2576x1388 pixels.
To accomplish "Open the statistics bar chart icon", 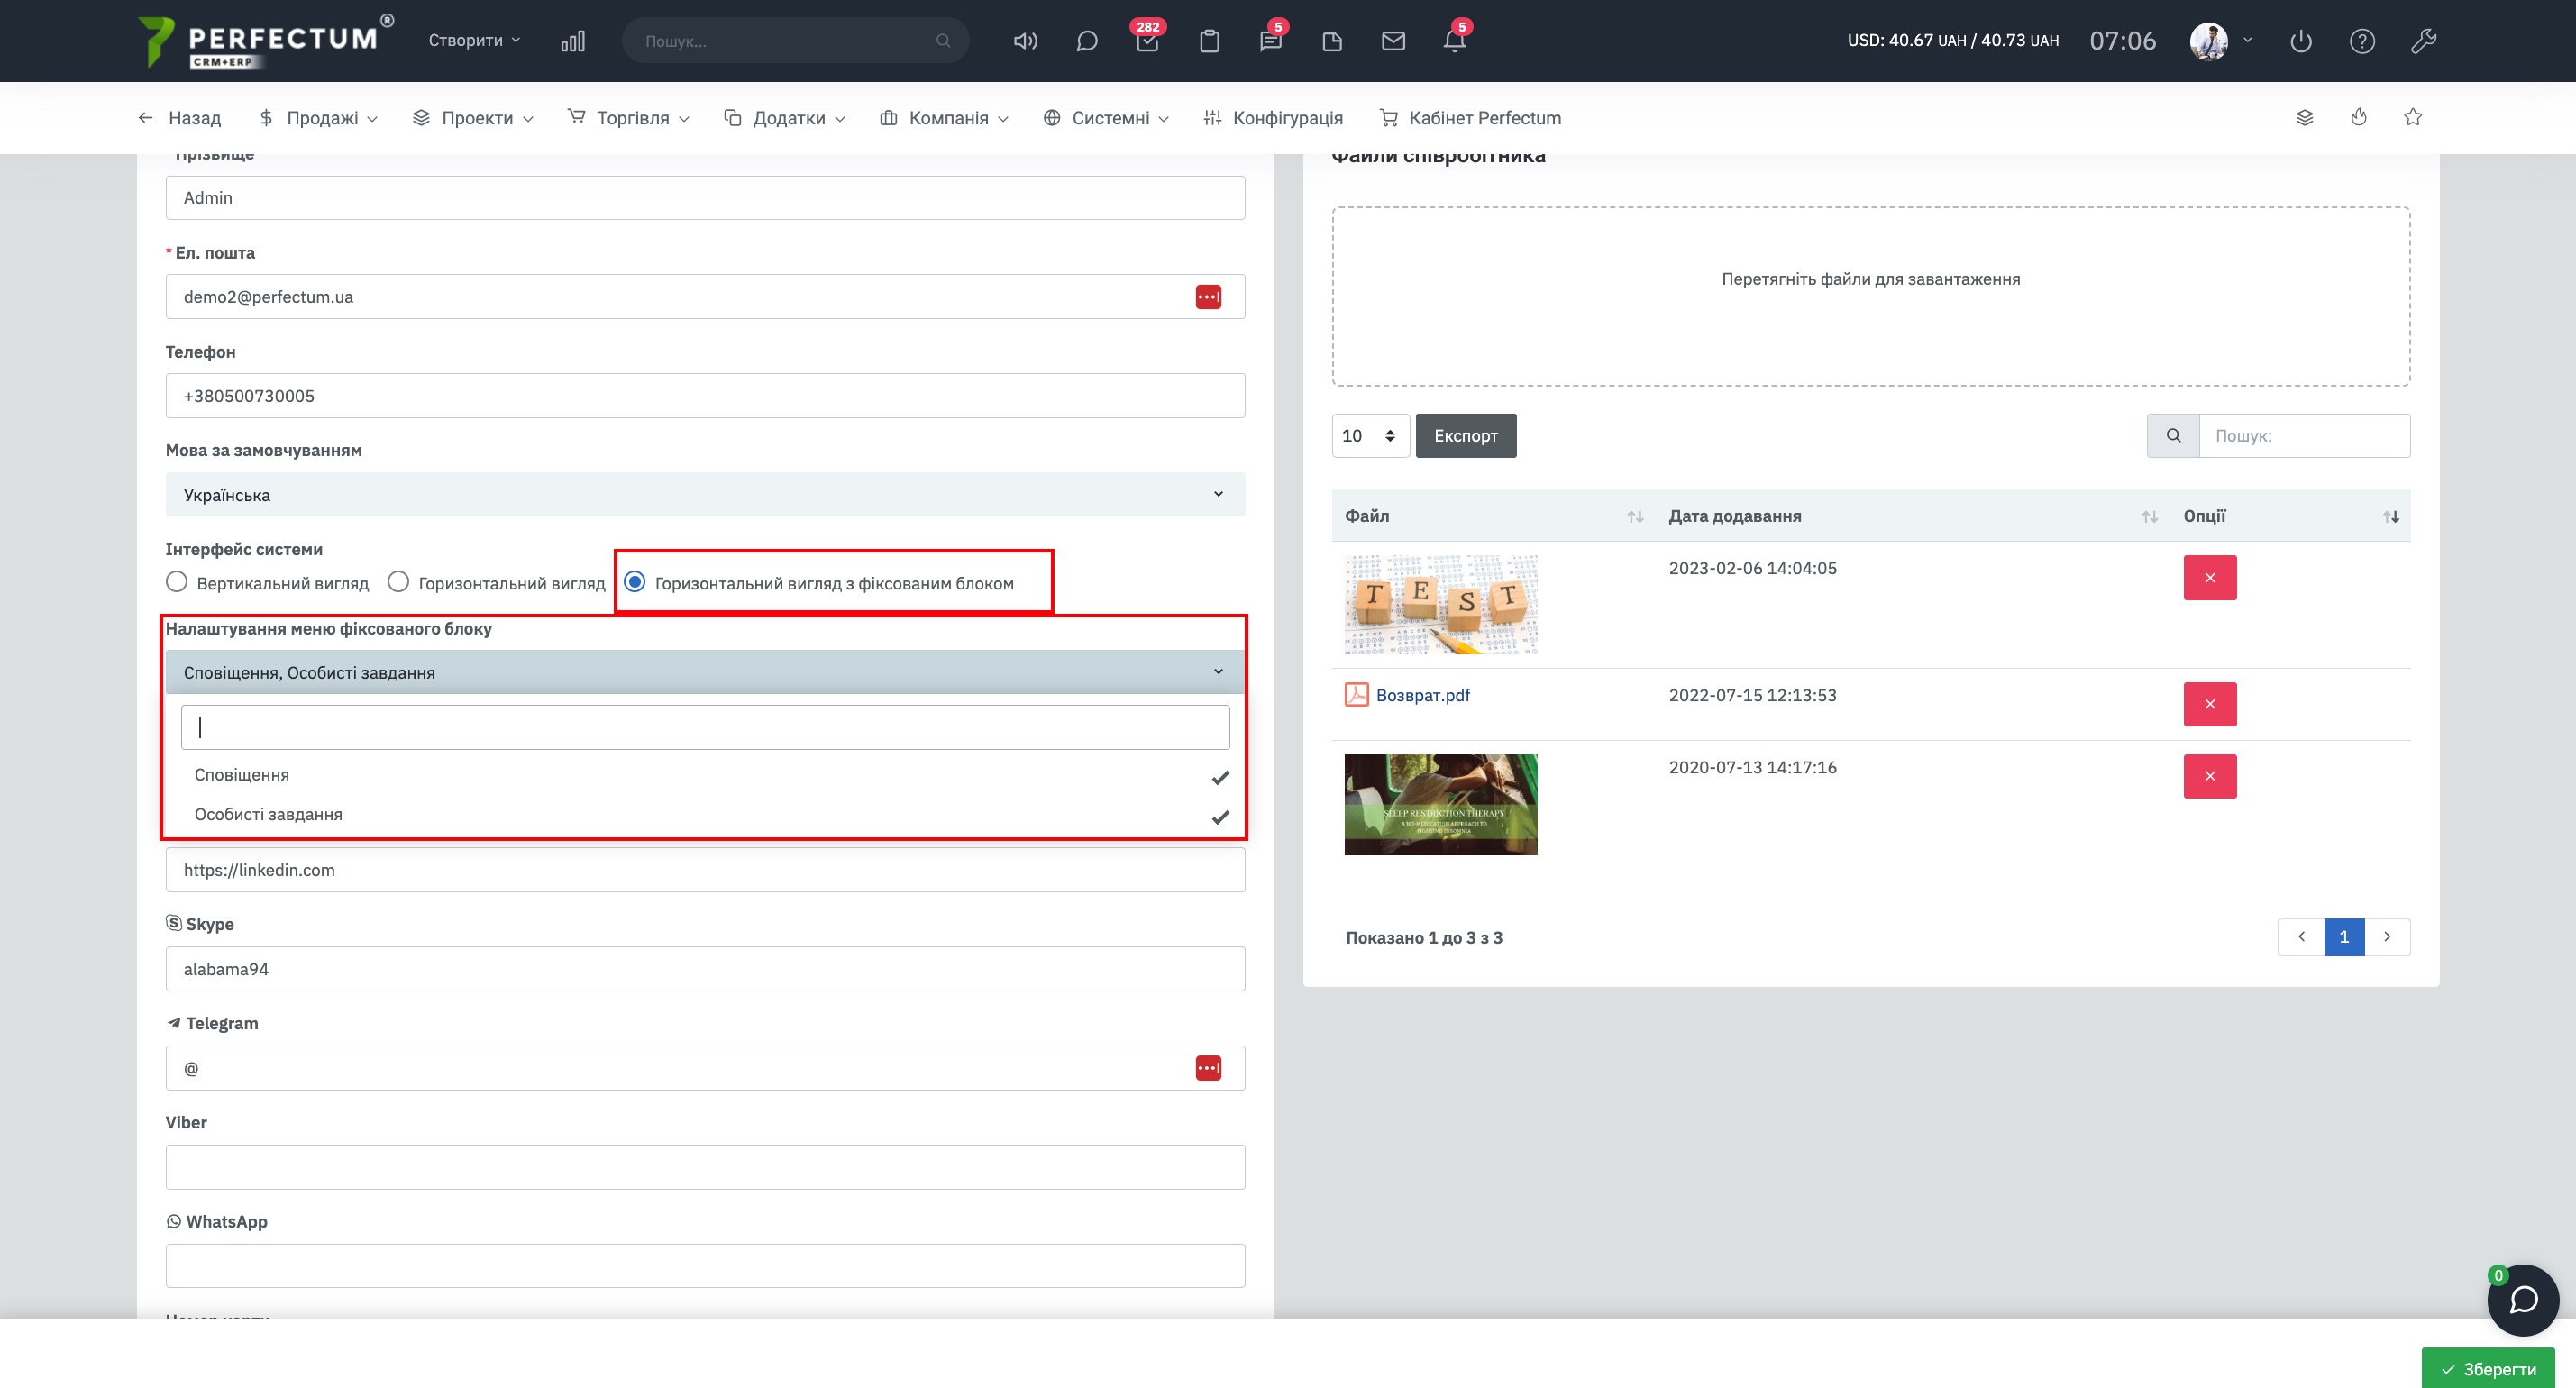I will 572,41.
